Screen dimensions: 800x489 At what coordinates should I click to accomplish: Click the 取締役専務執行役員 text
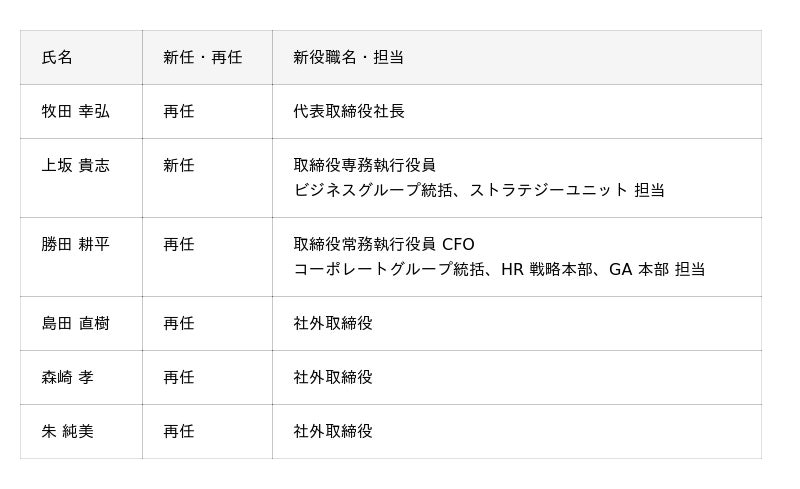(364, 166)
